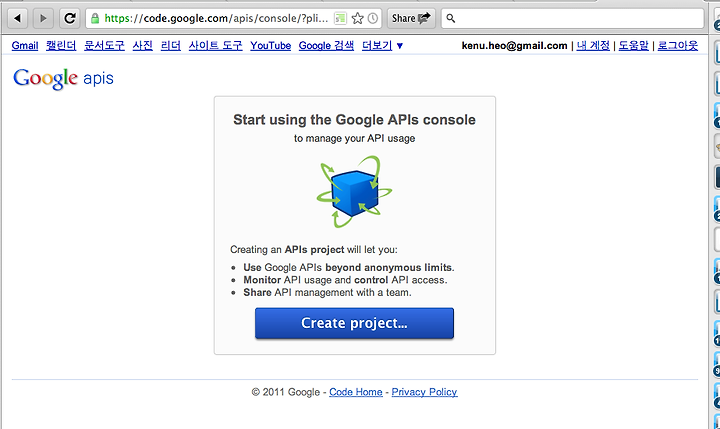Open the Google 검색 link

tap(326, 45)
